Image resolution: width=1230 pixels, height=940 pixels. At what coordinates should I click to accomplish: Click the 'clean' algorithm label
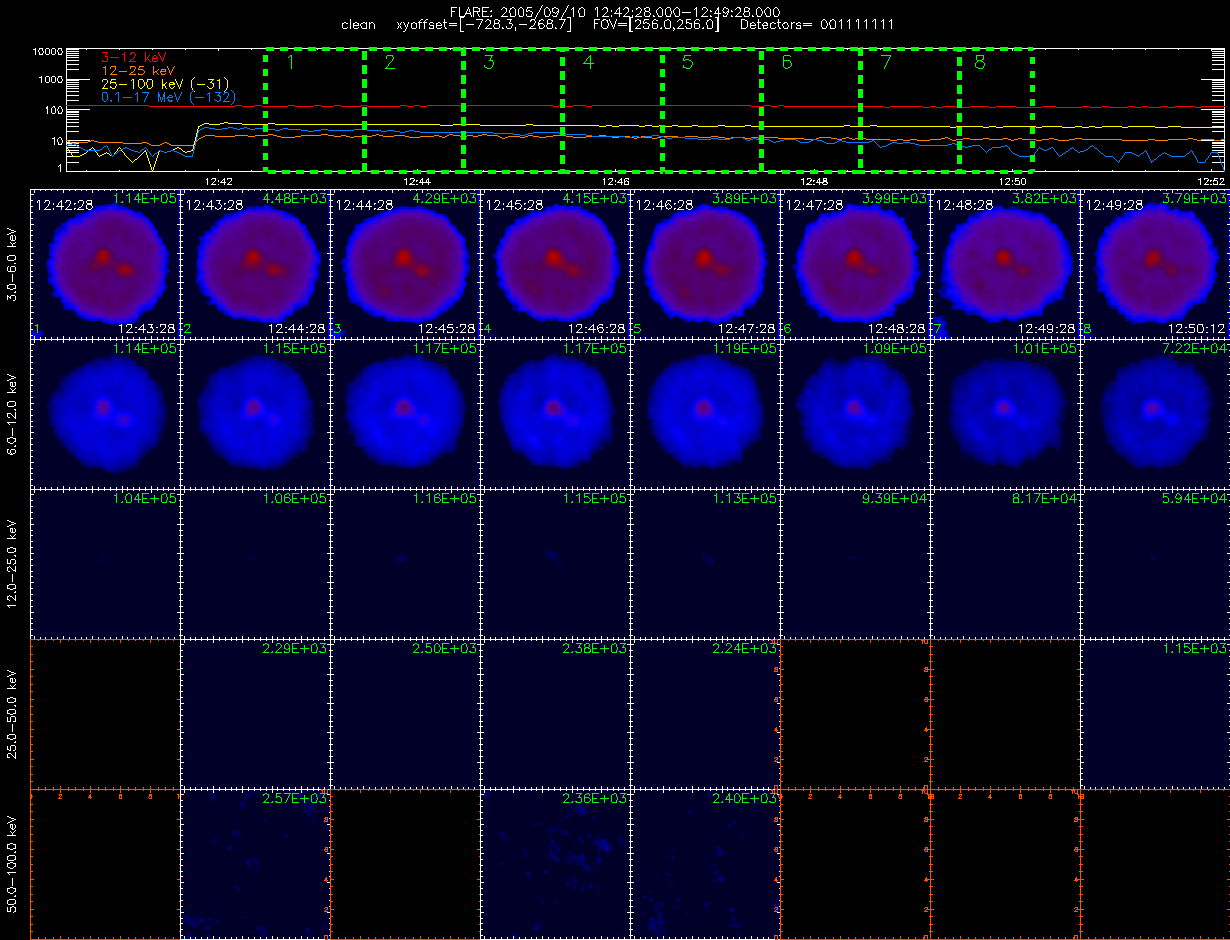pos(358,24)
